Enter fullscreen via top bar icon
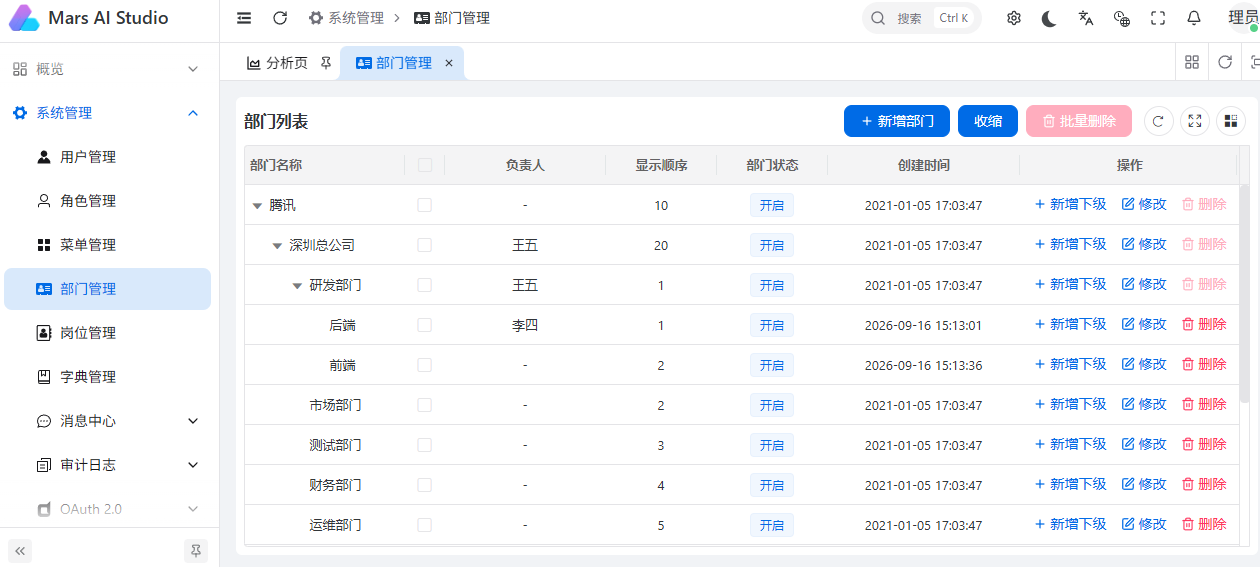Image resolution: width=1260 pixels, height=567 pixels. click(1158, 18)
